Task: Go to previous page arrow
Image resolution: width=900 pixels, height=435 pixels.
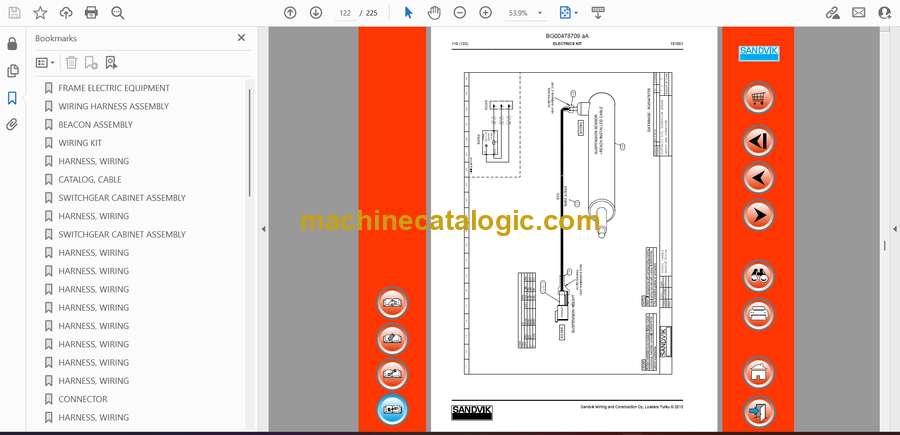Action: coord(290,13)
